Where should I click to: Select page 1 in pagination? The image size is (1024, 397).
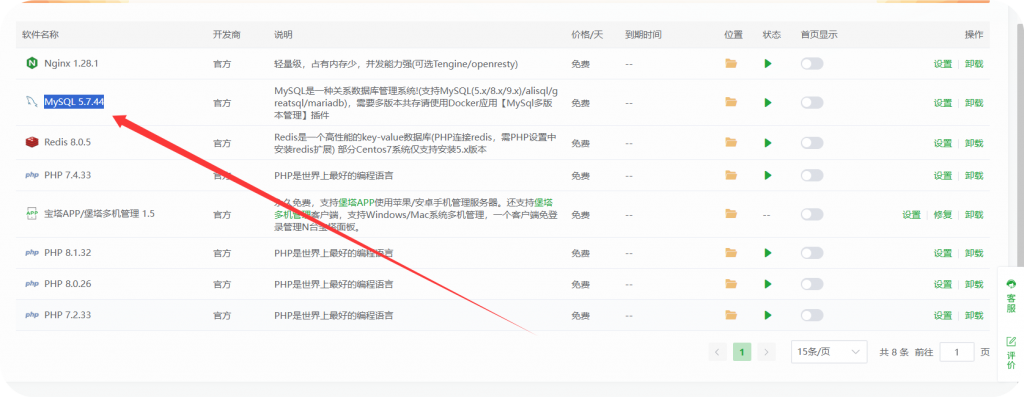click(x=742, y=352)
